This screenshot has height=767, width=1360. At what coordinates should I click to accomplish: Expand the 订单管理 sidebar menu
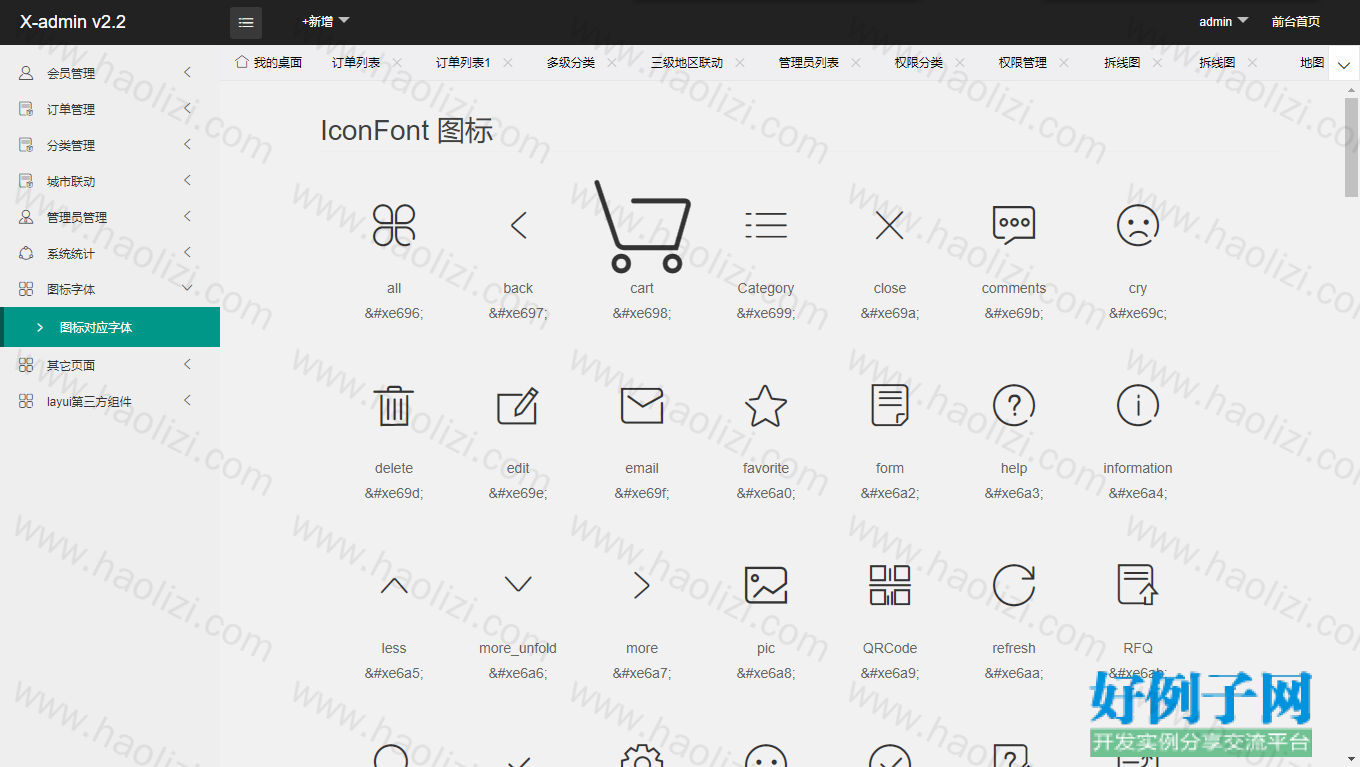pyautogui.click(x=110, y=109)
